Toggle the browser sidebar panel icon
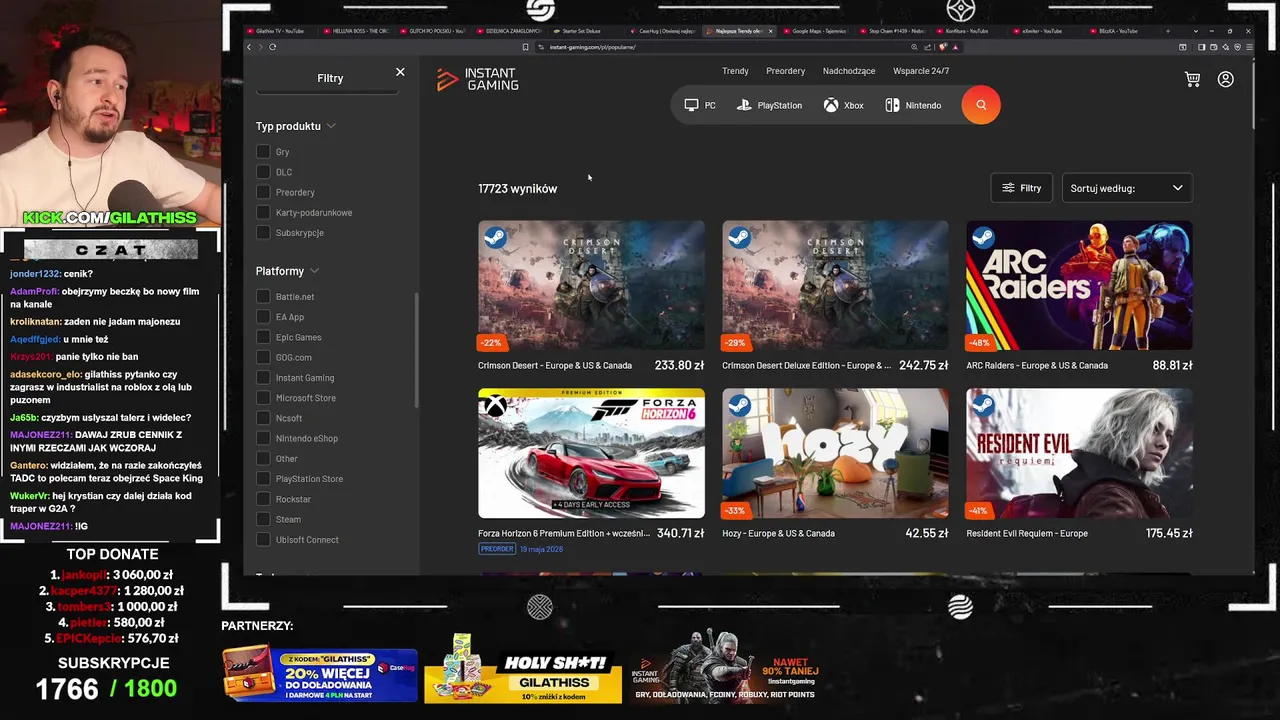The width and height of the screenshot is (1280, 720). click(1202, 47)
